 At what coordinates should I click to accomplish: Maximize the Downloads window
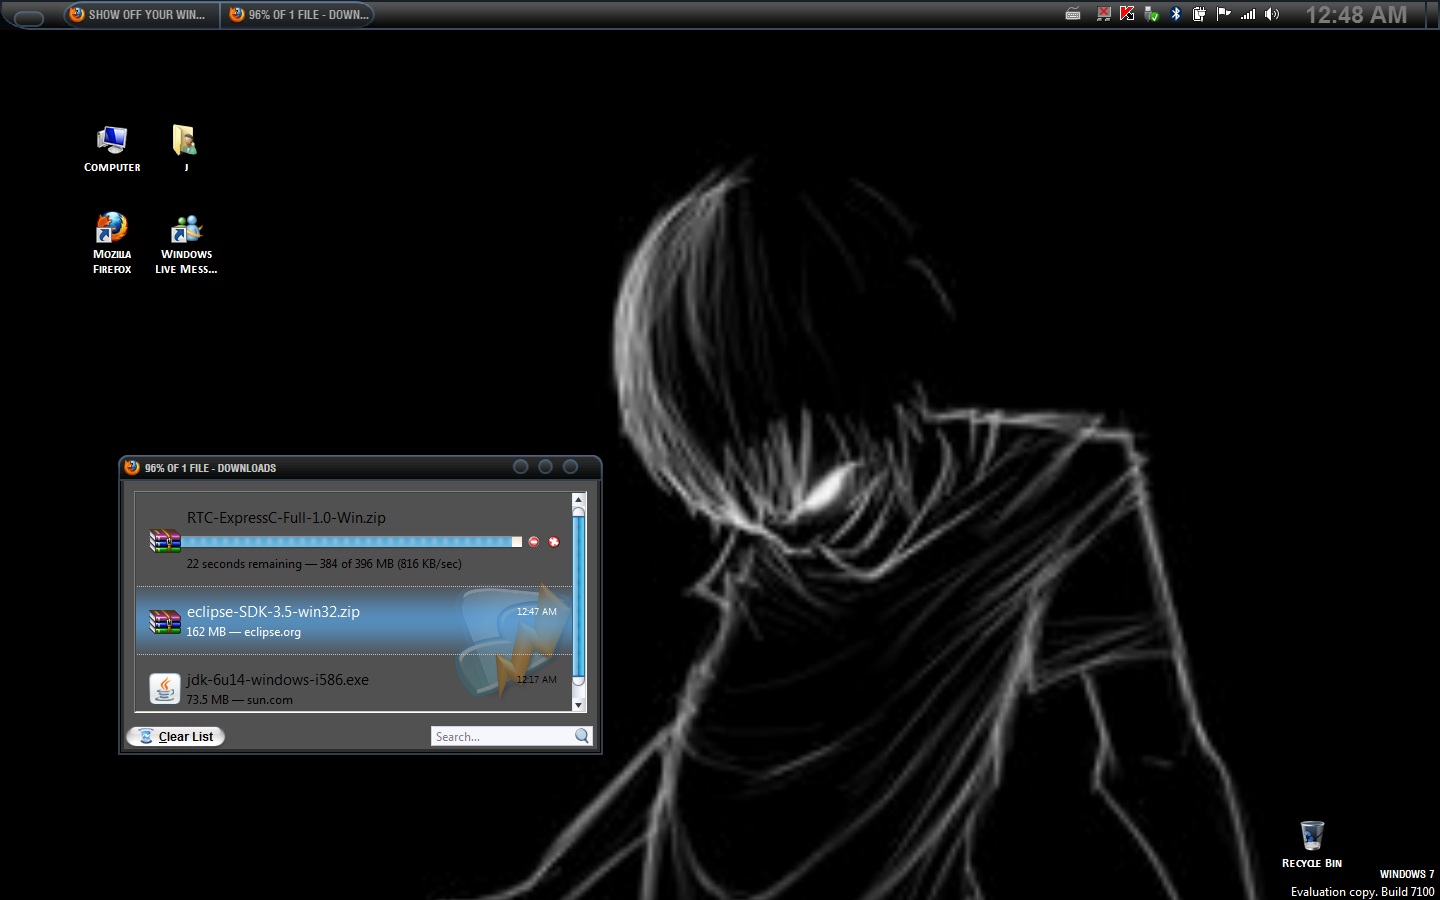(545, 467)
